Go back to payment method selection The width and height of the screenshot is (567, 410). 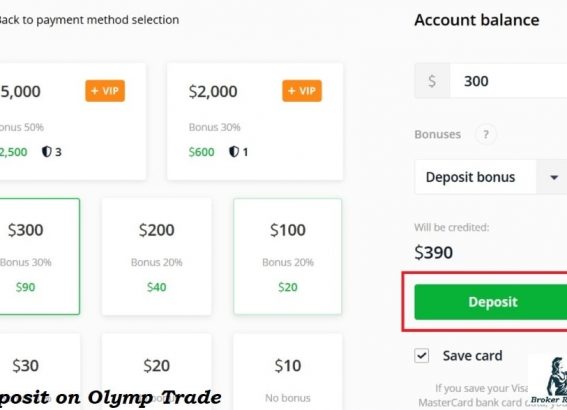[89, 20]
